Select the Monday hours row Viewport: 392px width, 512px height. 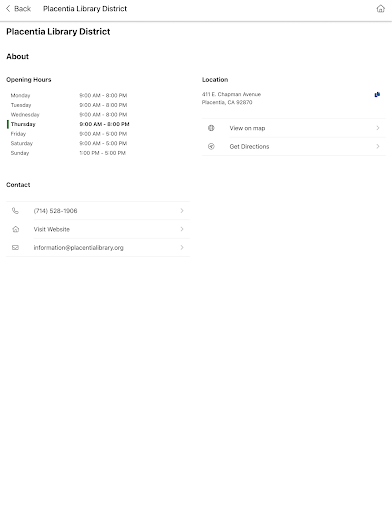click(x=69, y=95)
